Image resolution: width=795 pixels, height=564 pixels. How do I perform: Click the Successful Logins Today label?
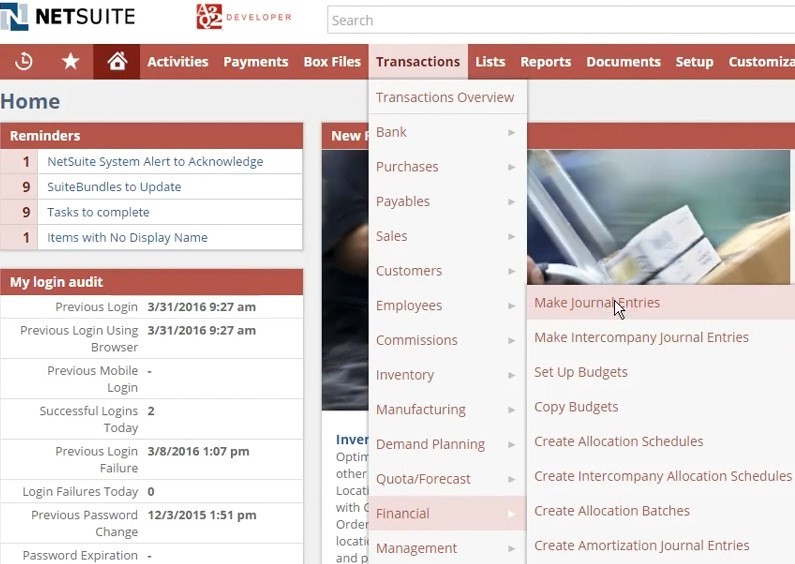point(89,419)
